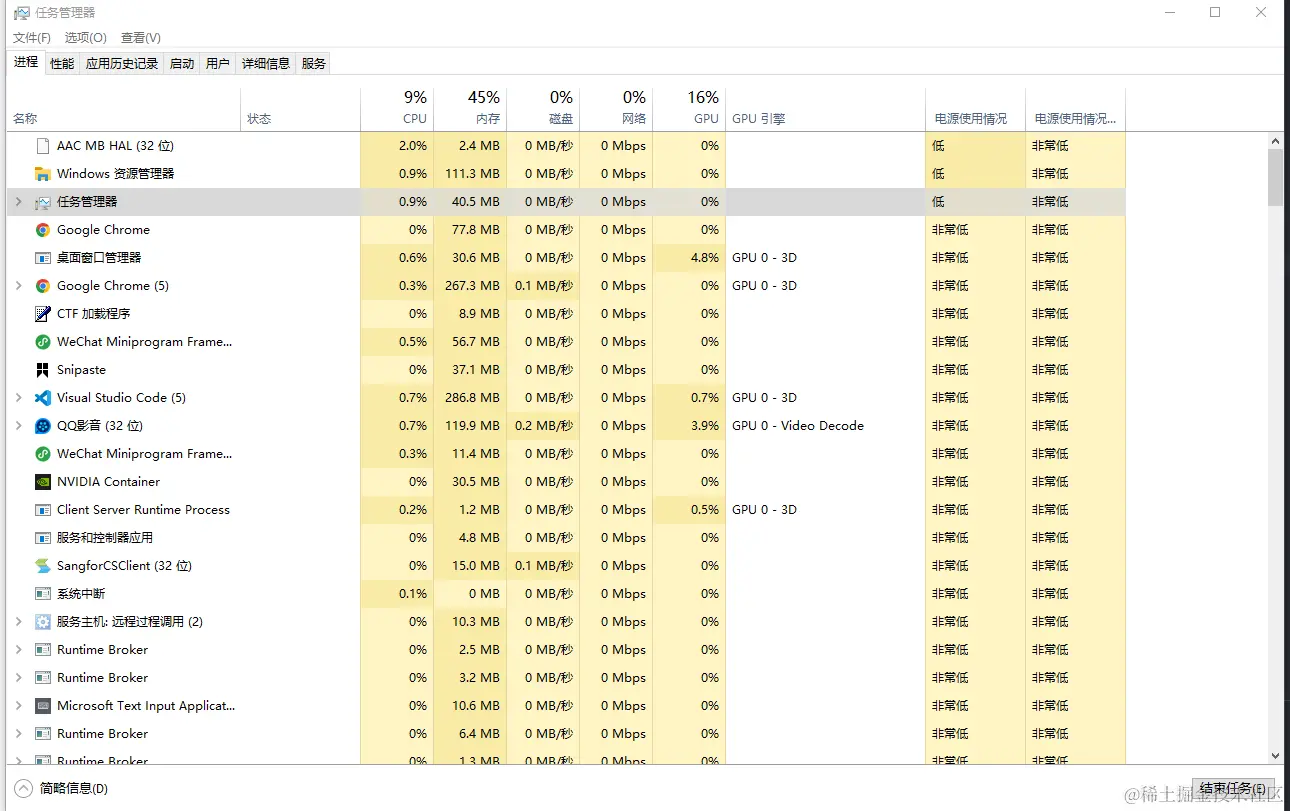Viewport: 1290px width, 811px height.
Task: Collapse to 简略信息 view
Action: (x=63, y=789)
